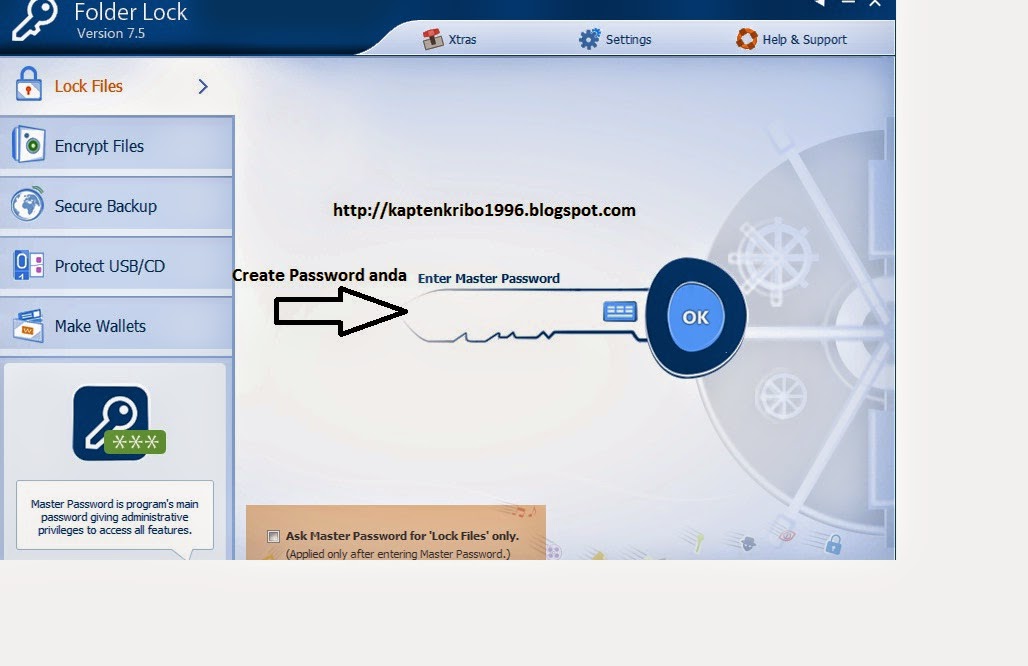
Task: Open the Xtras menu
Action: pyautogui.click(x=450, y=39)
